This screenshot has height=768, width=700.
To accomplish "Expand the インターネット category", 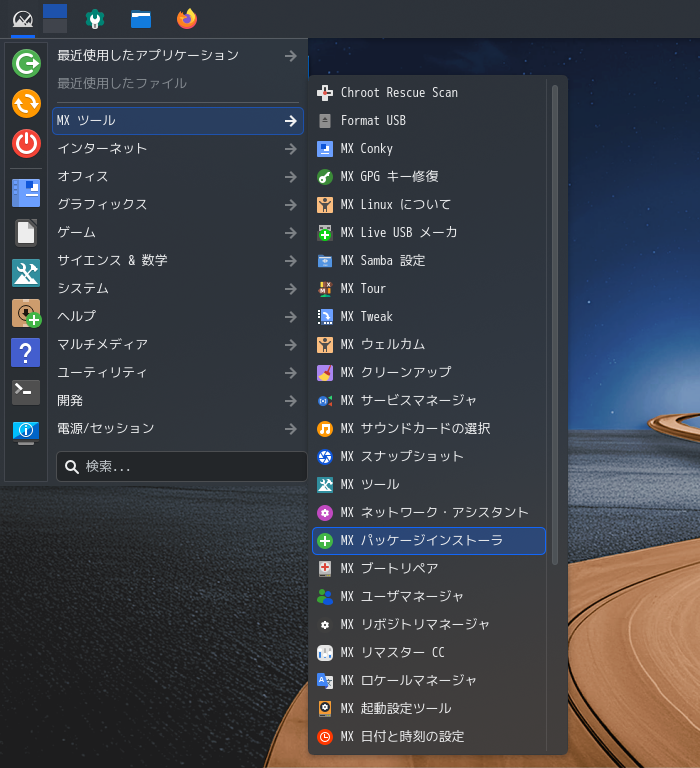I will (x=178, y=148).
